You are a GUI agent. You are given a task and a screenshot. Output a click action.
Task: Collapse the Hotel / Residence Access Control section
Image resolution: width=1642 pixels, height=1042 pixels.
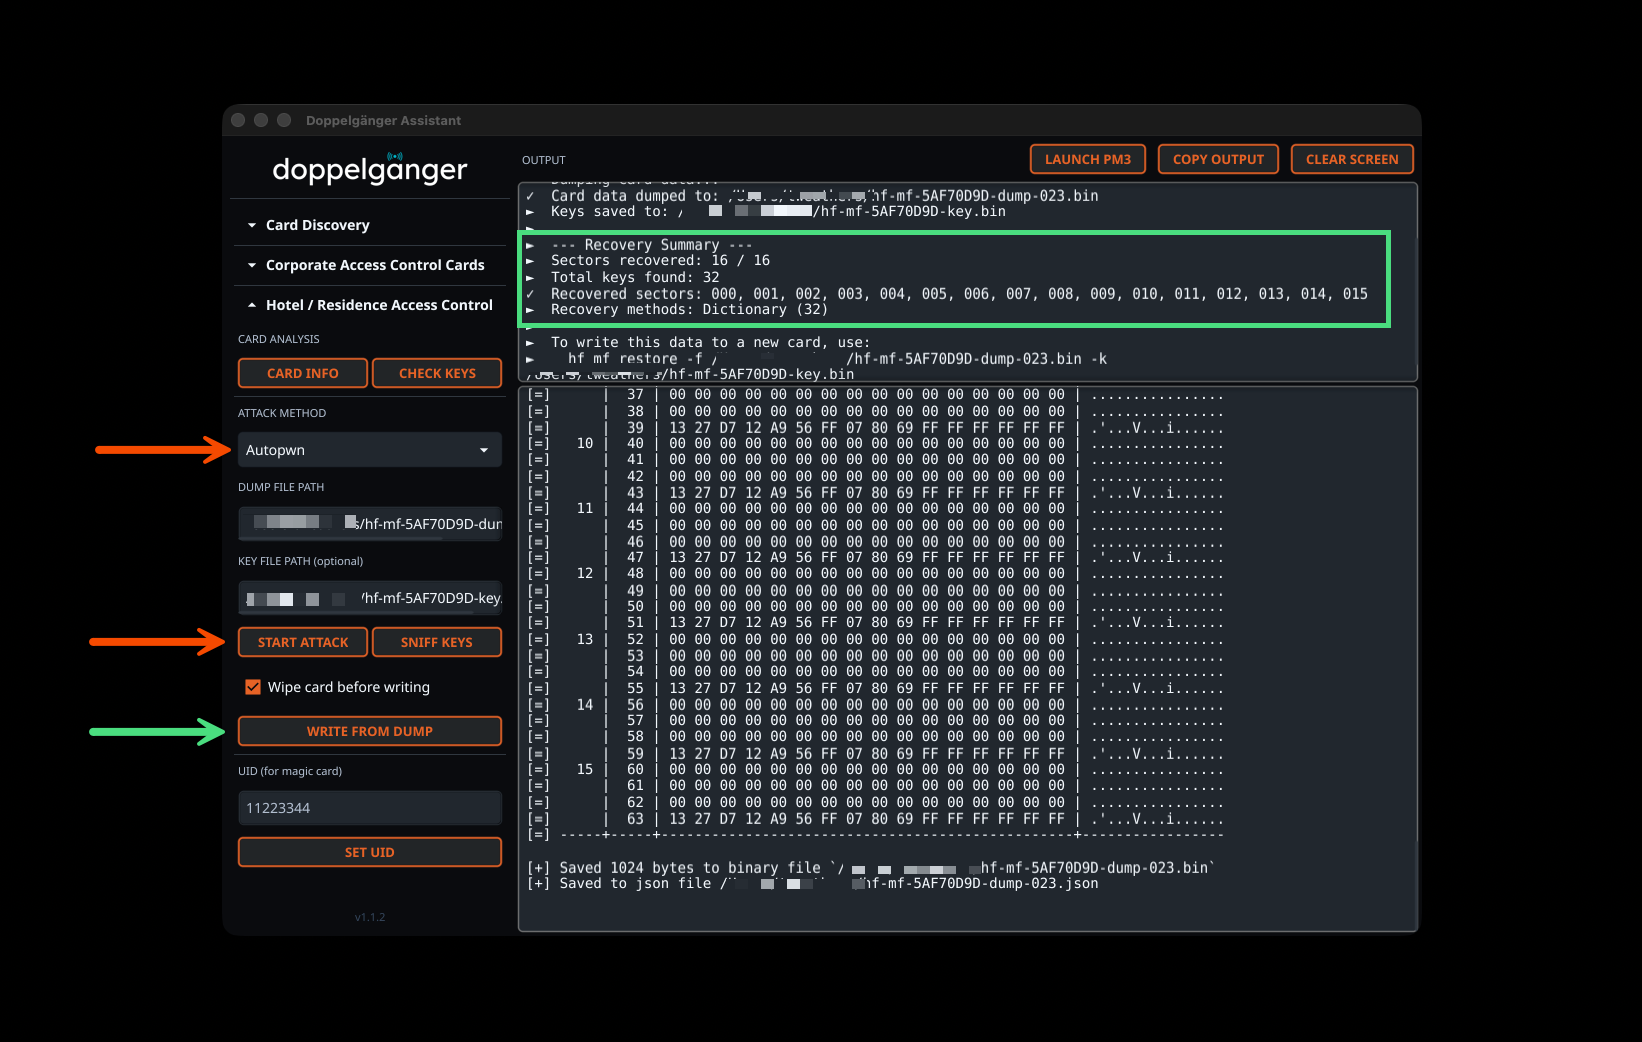[379, 304]
